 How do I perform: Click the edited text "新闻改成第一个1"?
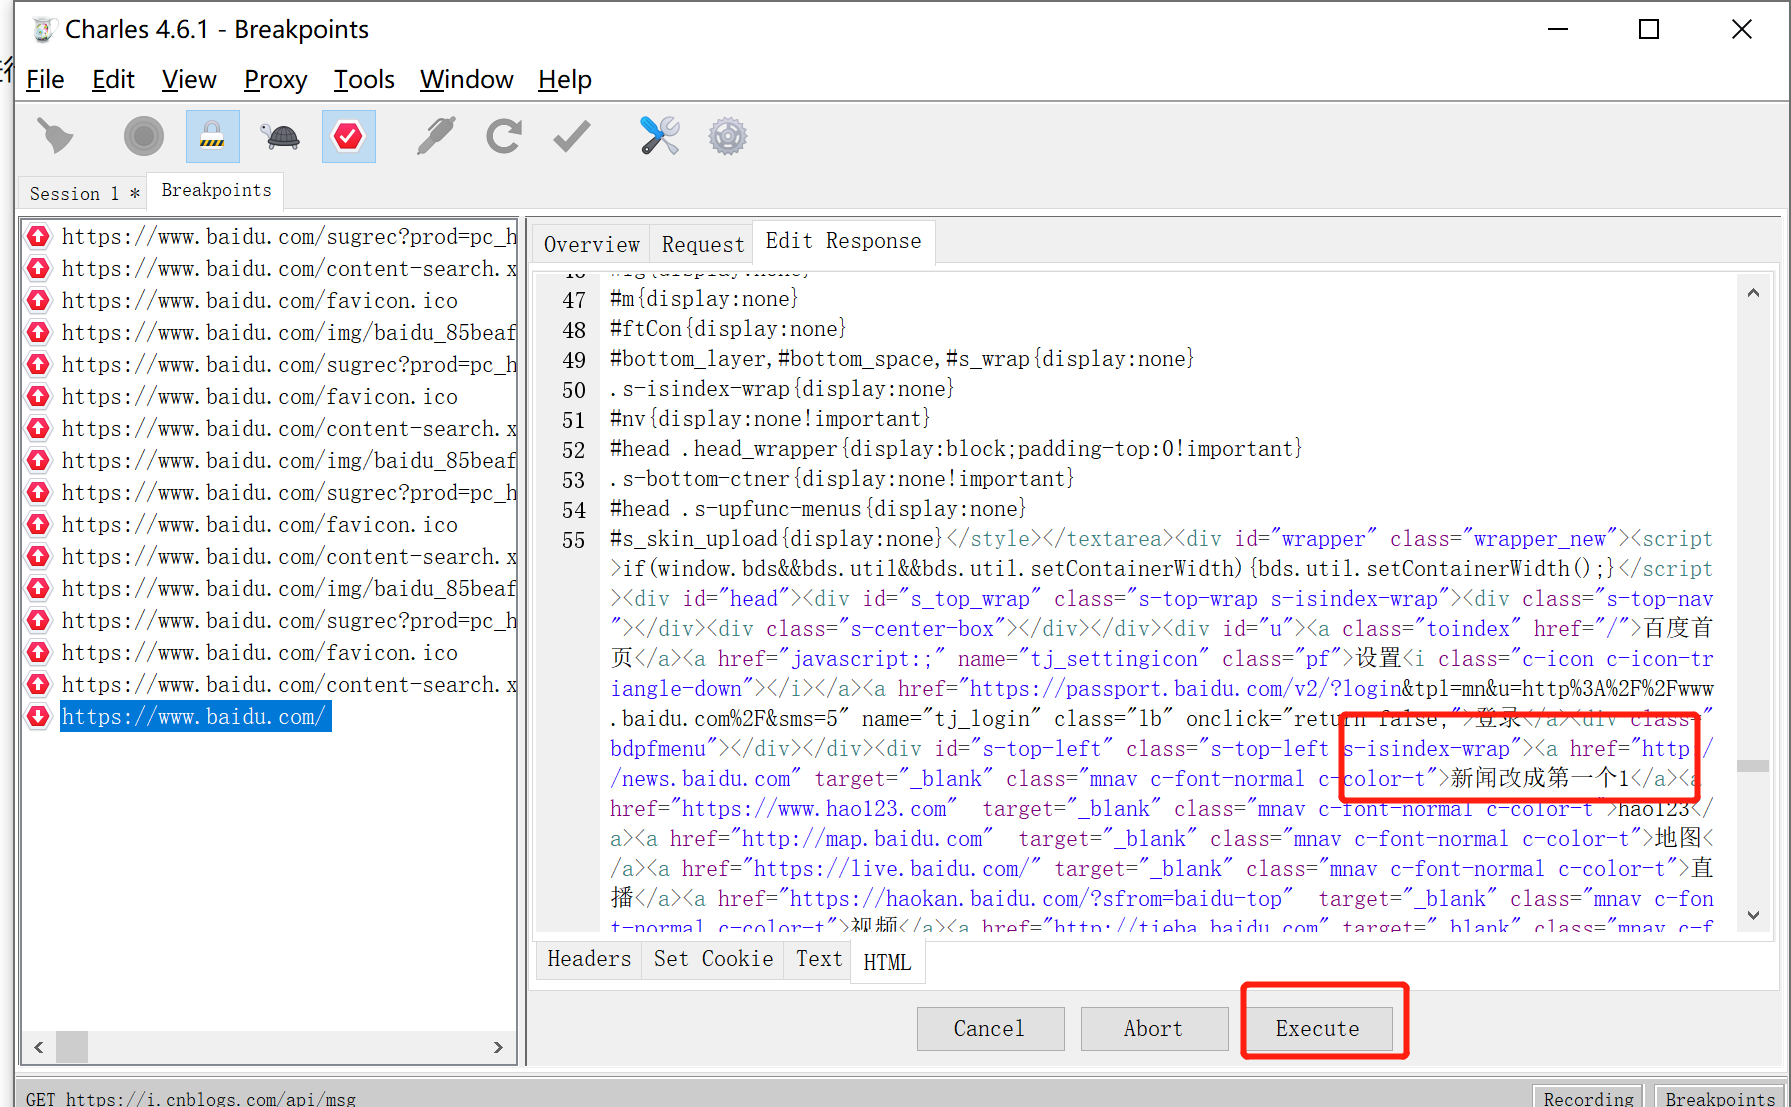1540,778
